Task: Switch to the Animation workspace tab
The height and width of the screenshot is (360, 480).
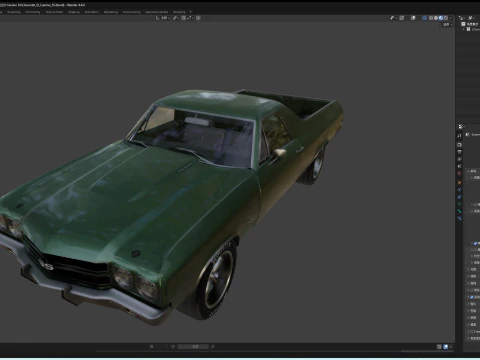Action: coord(92,12)
